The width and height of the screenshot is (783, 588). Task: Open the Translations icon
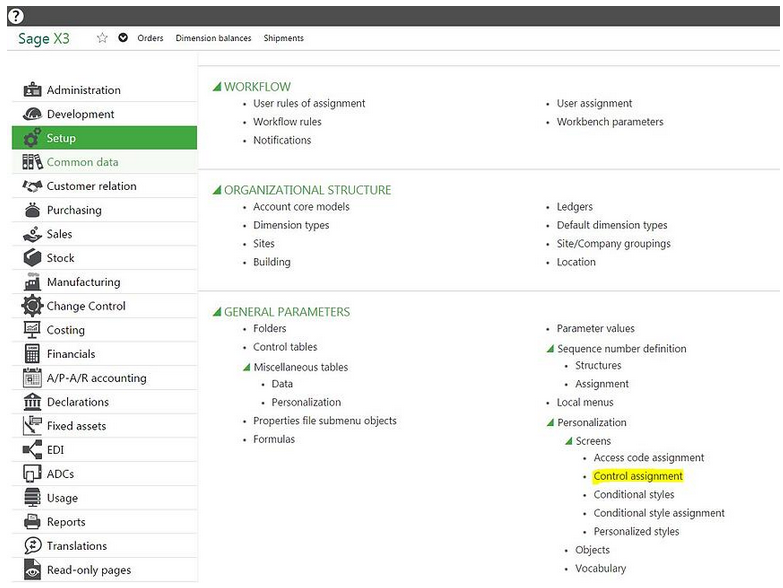tap(32, 546)
